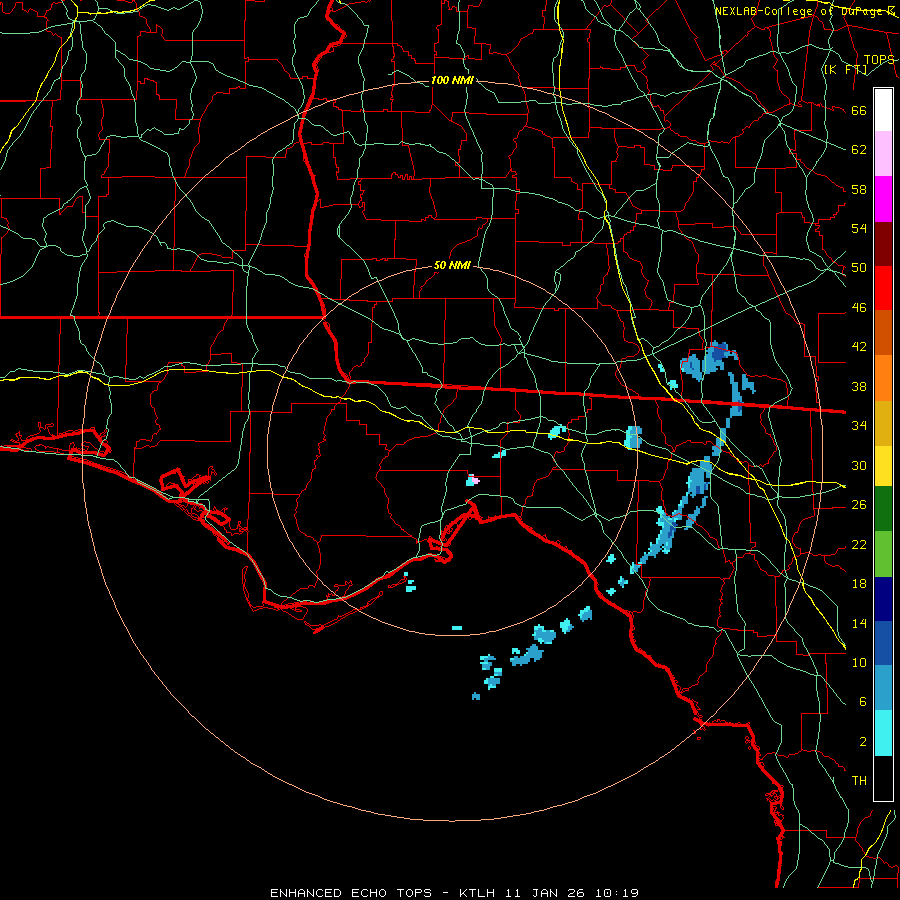This screenshot has width=900, height=900.
Task: Click the bright yellow swatch near 30
Action: pyautogui.click(x=883, y=466)
